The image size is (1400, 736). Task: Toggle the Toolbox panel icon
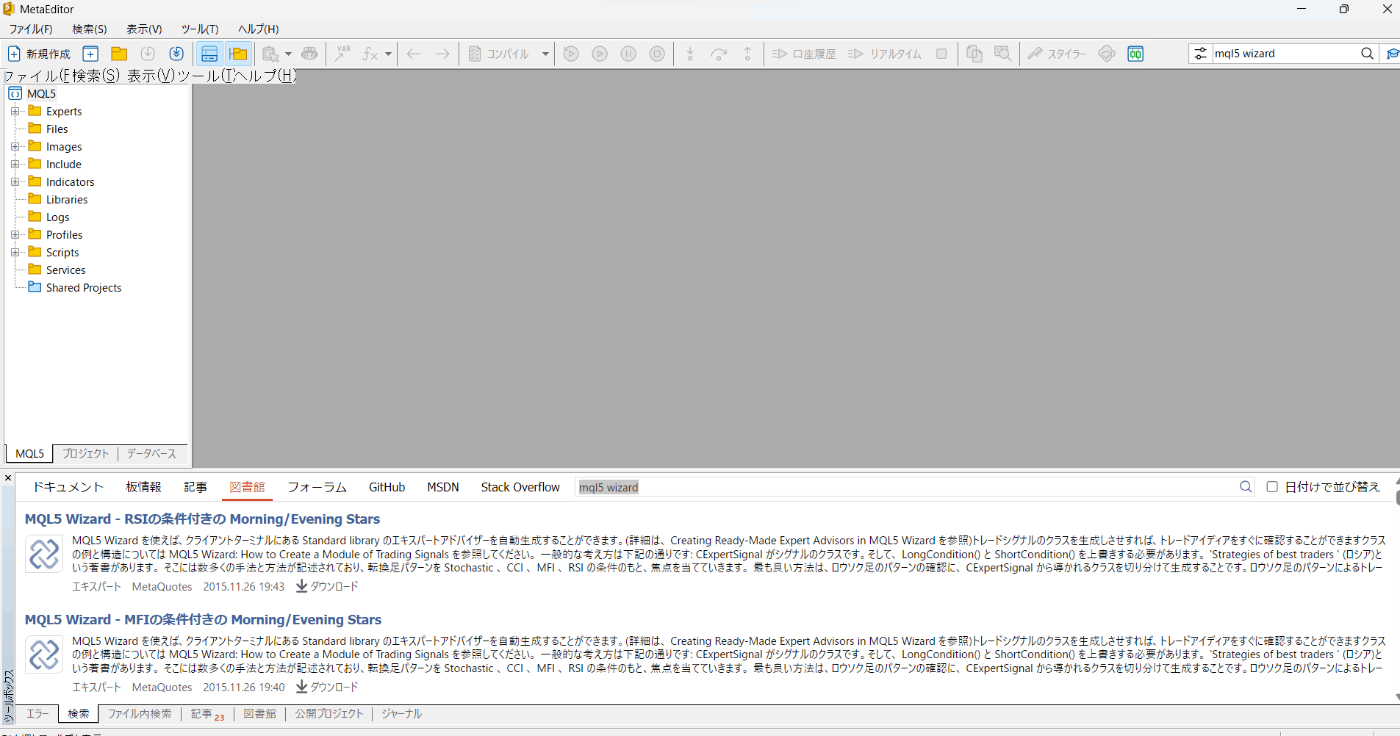[209, 54]
